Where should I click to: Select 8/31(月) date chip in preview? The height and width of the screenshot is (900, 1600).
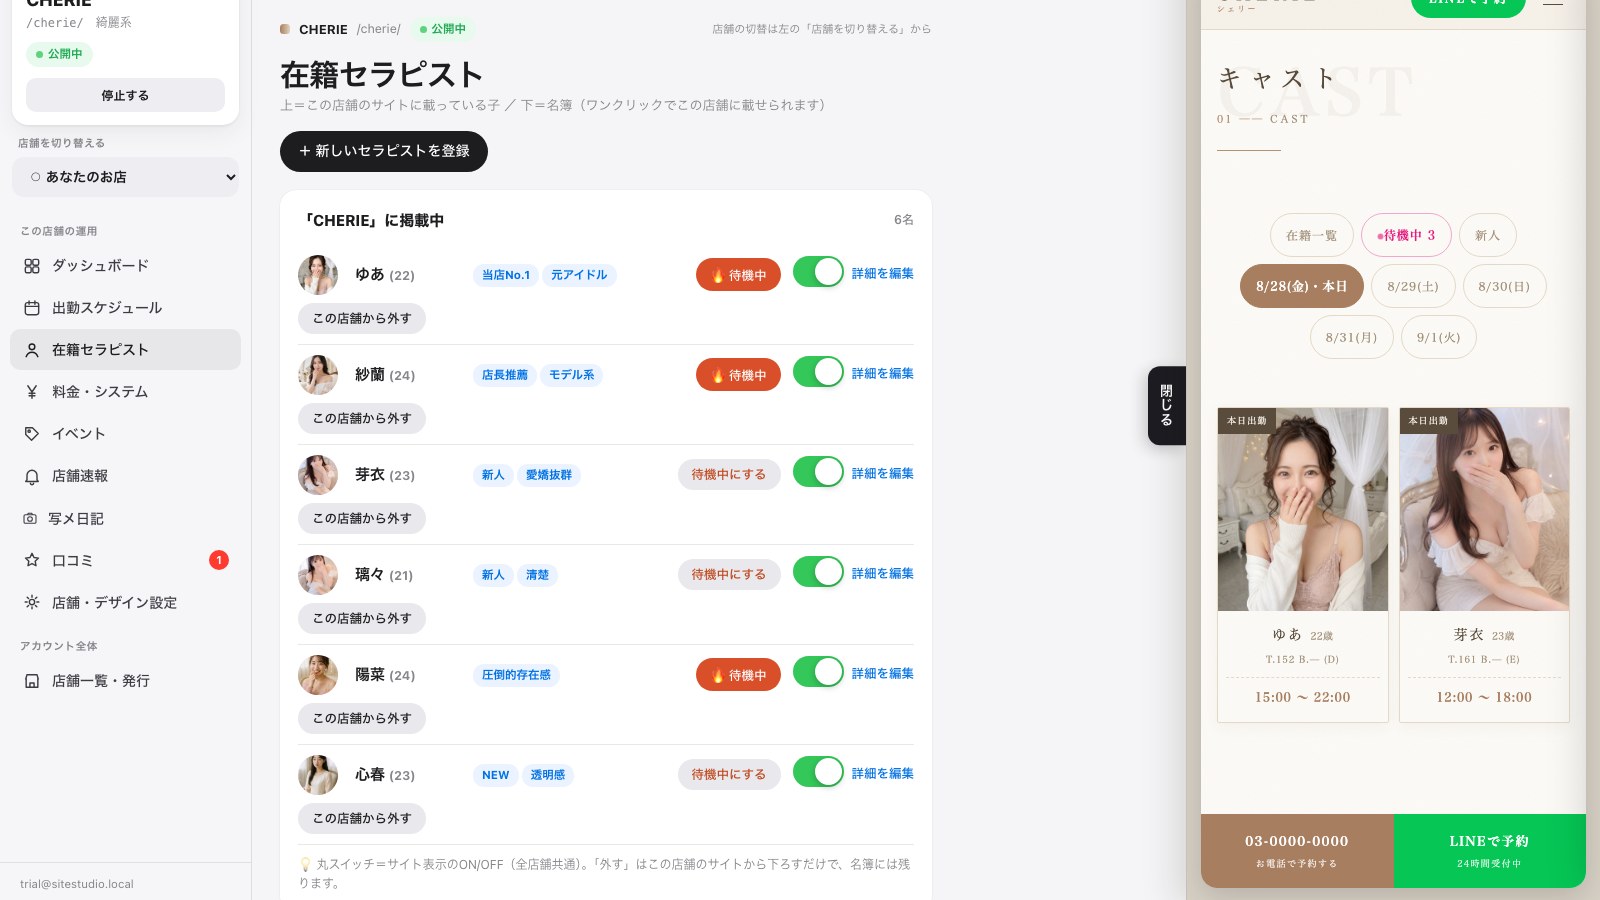[x=1351, y=337]
